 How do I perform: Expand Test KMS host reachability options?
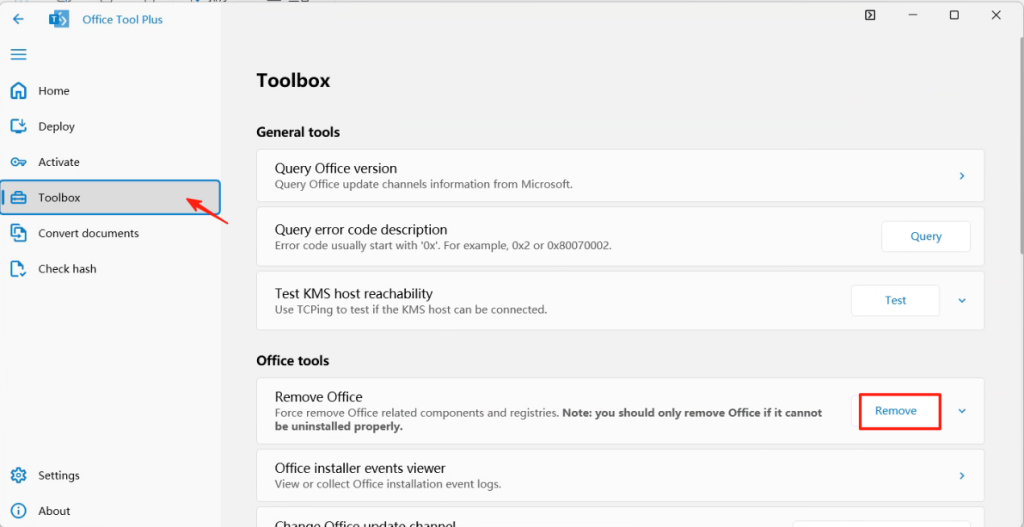(x=962, y=300)
